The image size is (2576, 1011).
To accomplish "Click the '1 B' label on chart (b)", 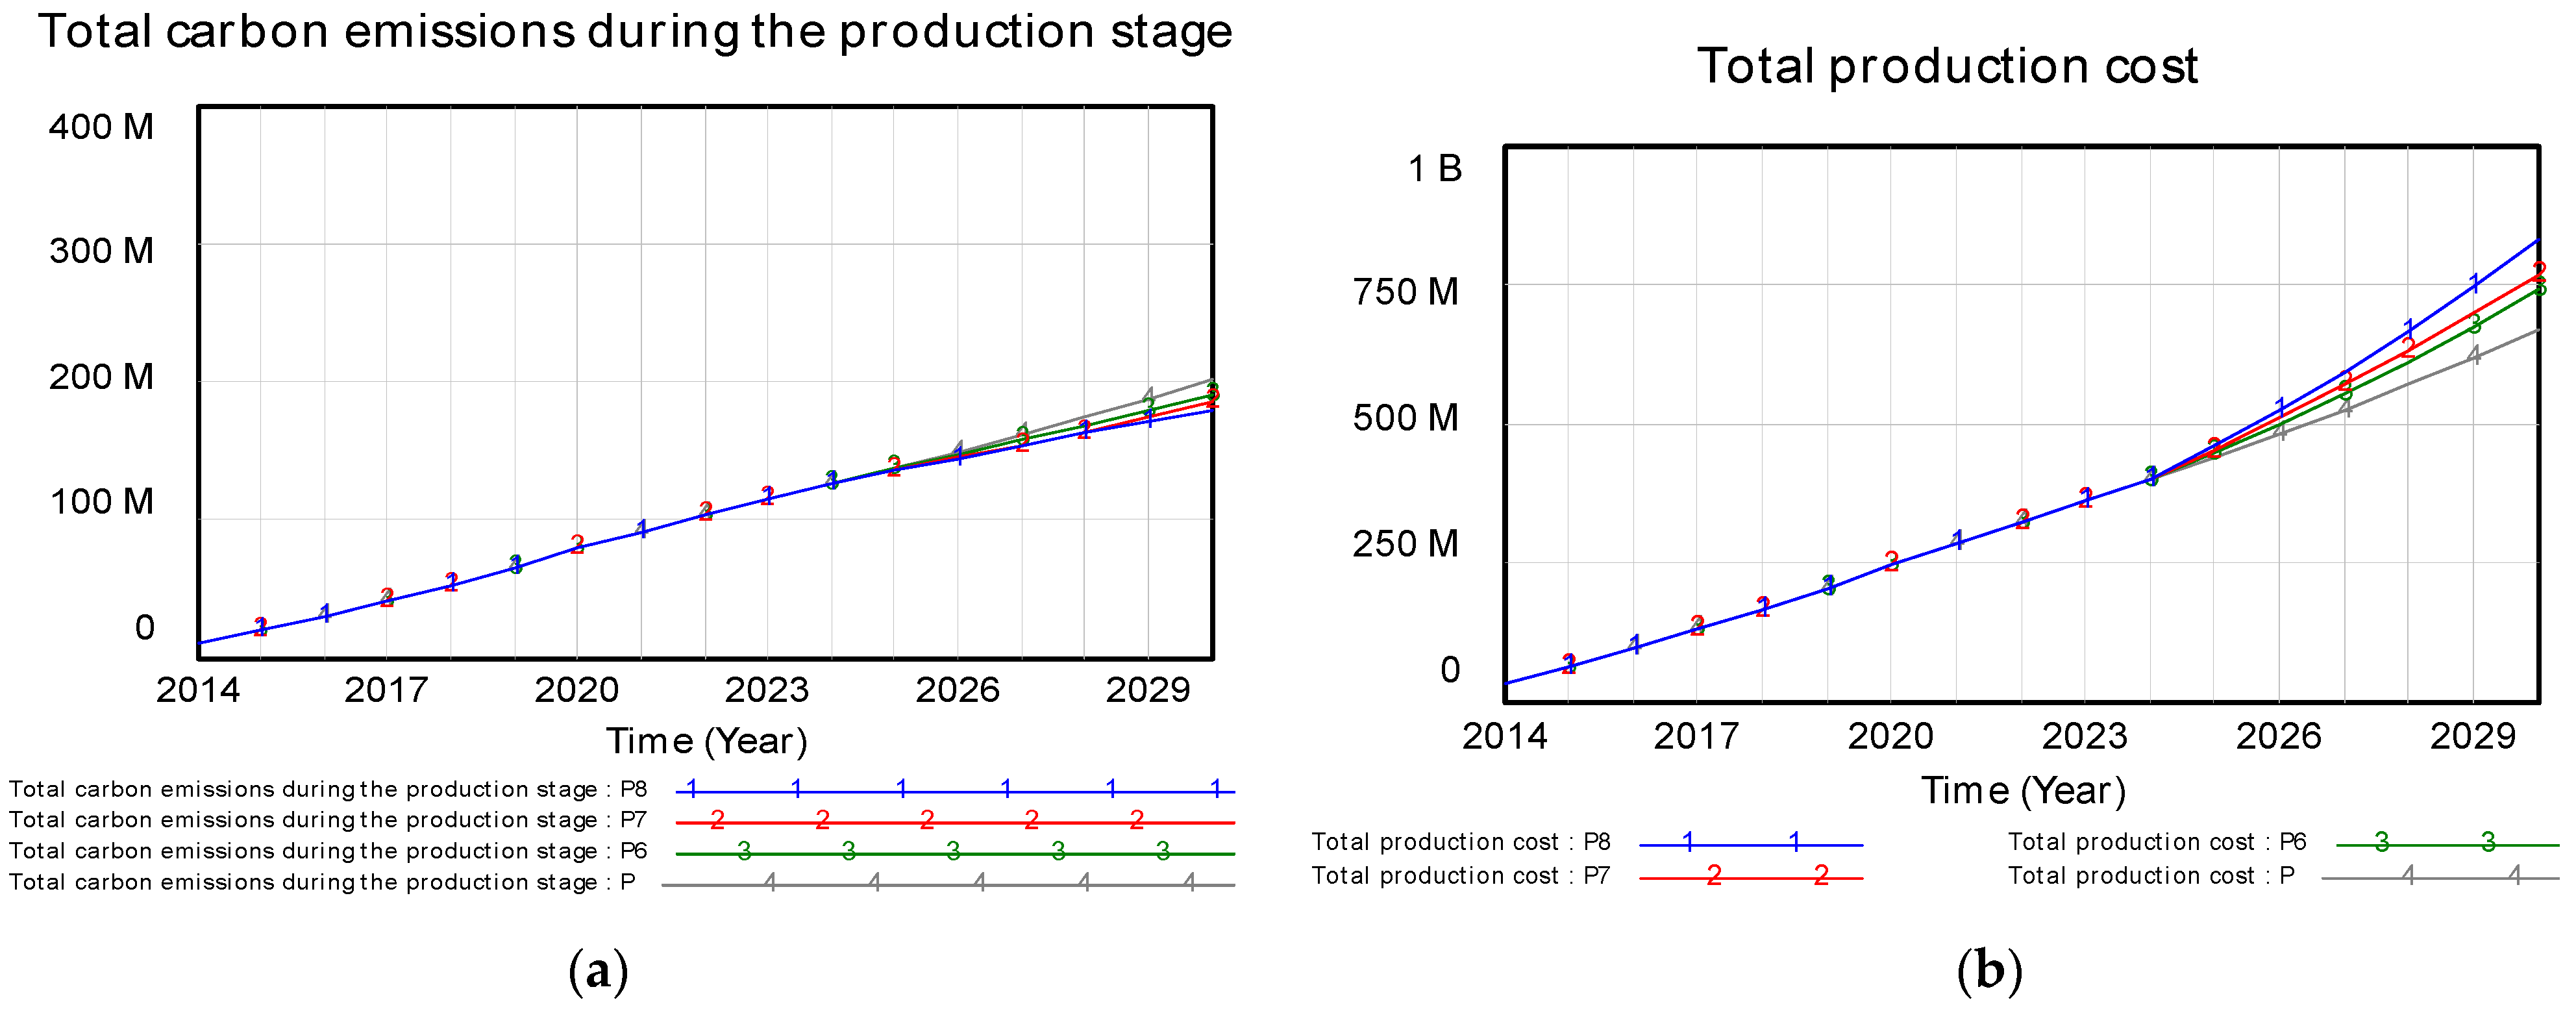I will (x=1435, y=169).
